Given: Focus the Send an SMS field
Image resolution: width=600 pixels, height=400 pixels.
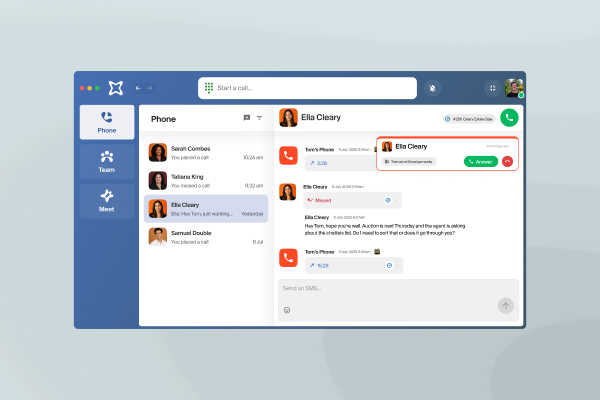Looking at the screenshot, I should click(x=398, y=300).
